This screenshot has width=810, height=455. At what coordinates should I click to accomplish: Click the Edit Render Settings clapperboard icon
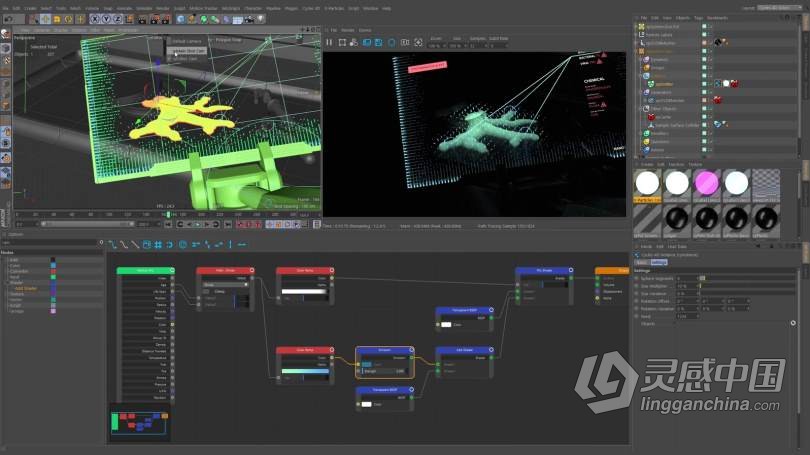(x=165, y=19)
